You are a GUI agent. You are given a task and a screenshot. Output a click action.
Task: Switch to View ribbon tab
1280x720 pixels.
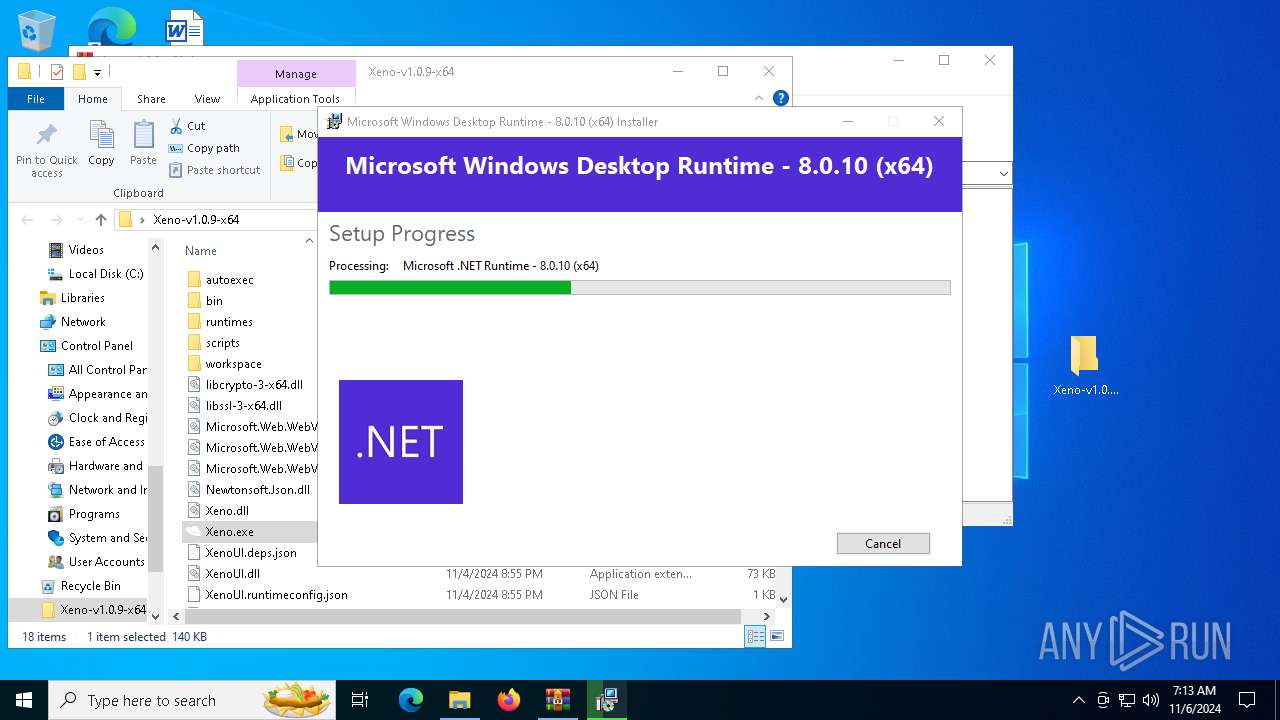pos(207,99)
